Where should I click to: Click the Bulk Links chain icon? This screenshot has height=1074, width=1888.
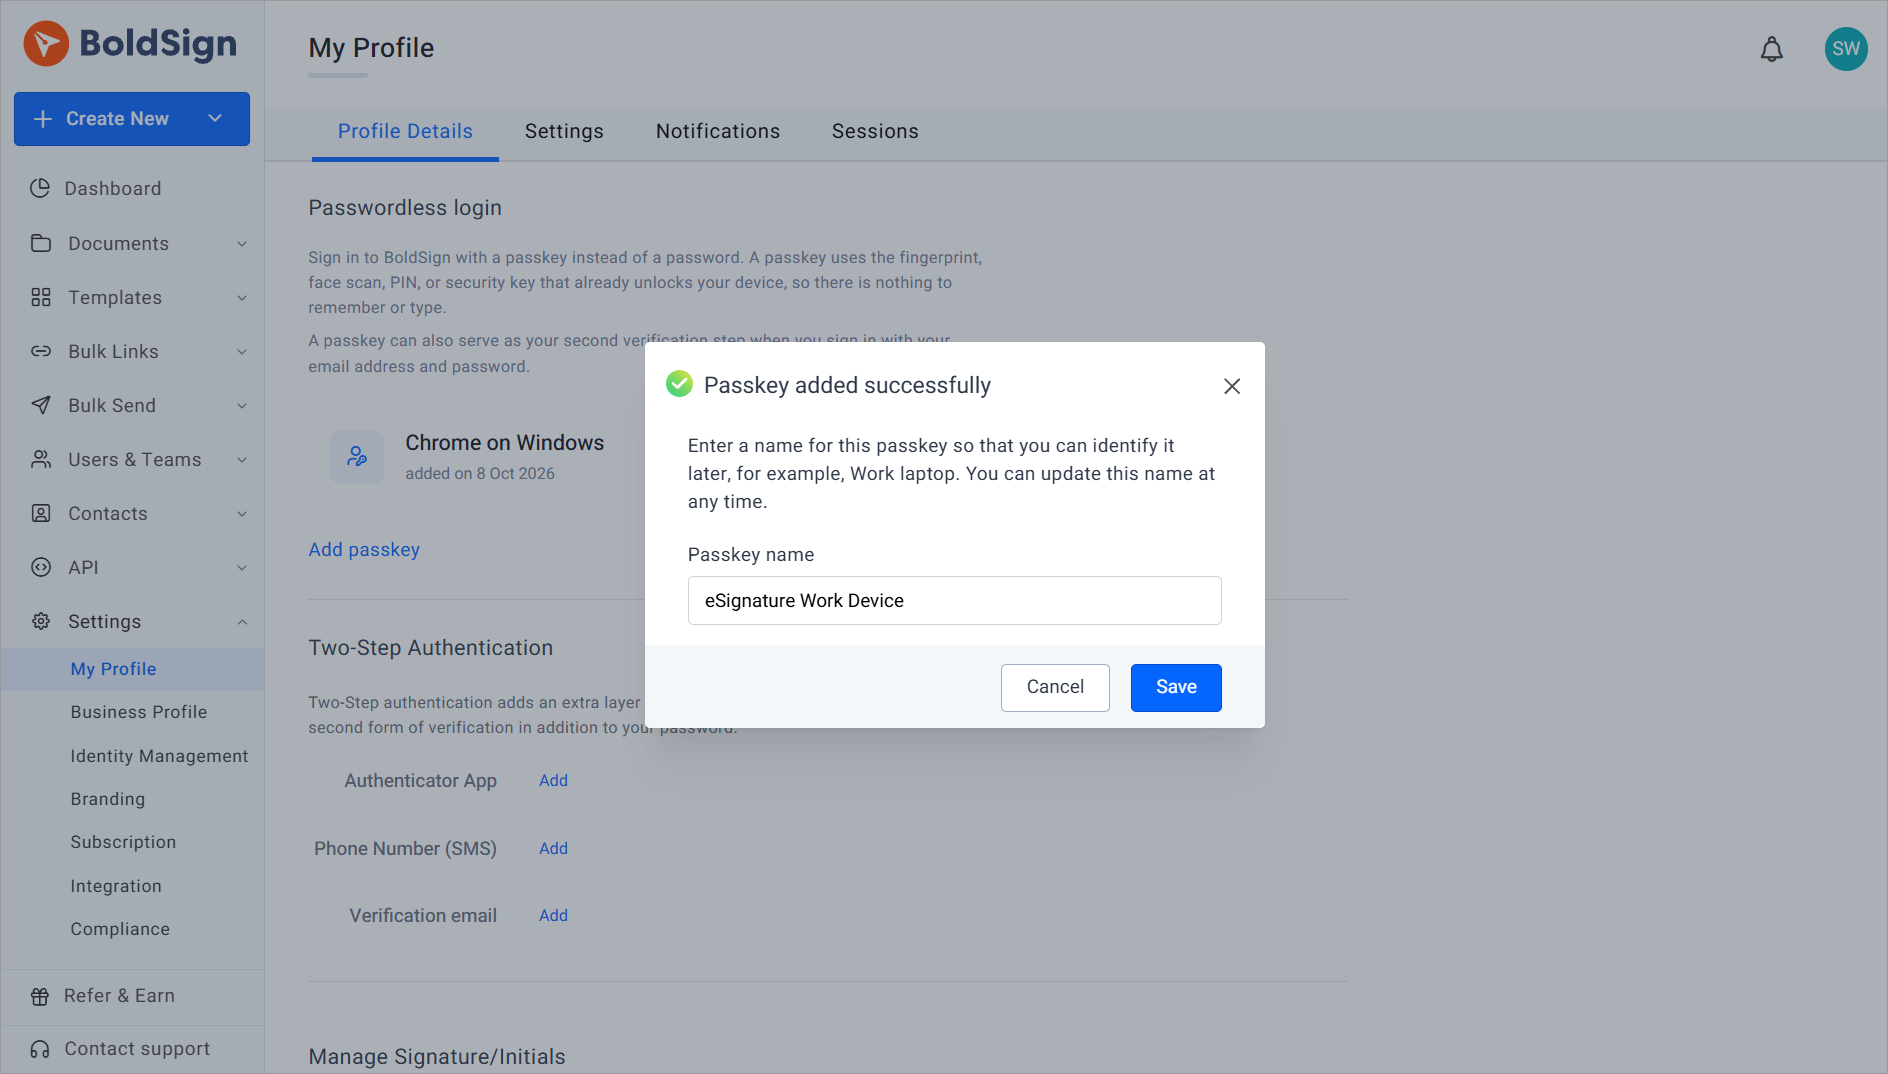(x=41, y=351)
